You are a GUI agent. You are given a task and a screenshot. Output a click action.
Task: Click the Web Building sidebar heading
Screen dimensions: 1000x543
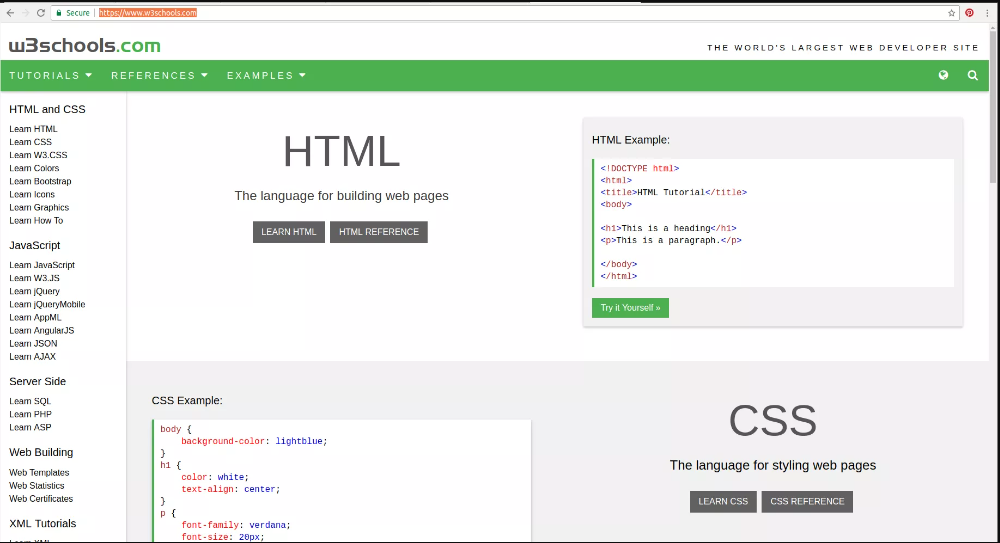[x=41, y=452]
